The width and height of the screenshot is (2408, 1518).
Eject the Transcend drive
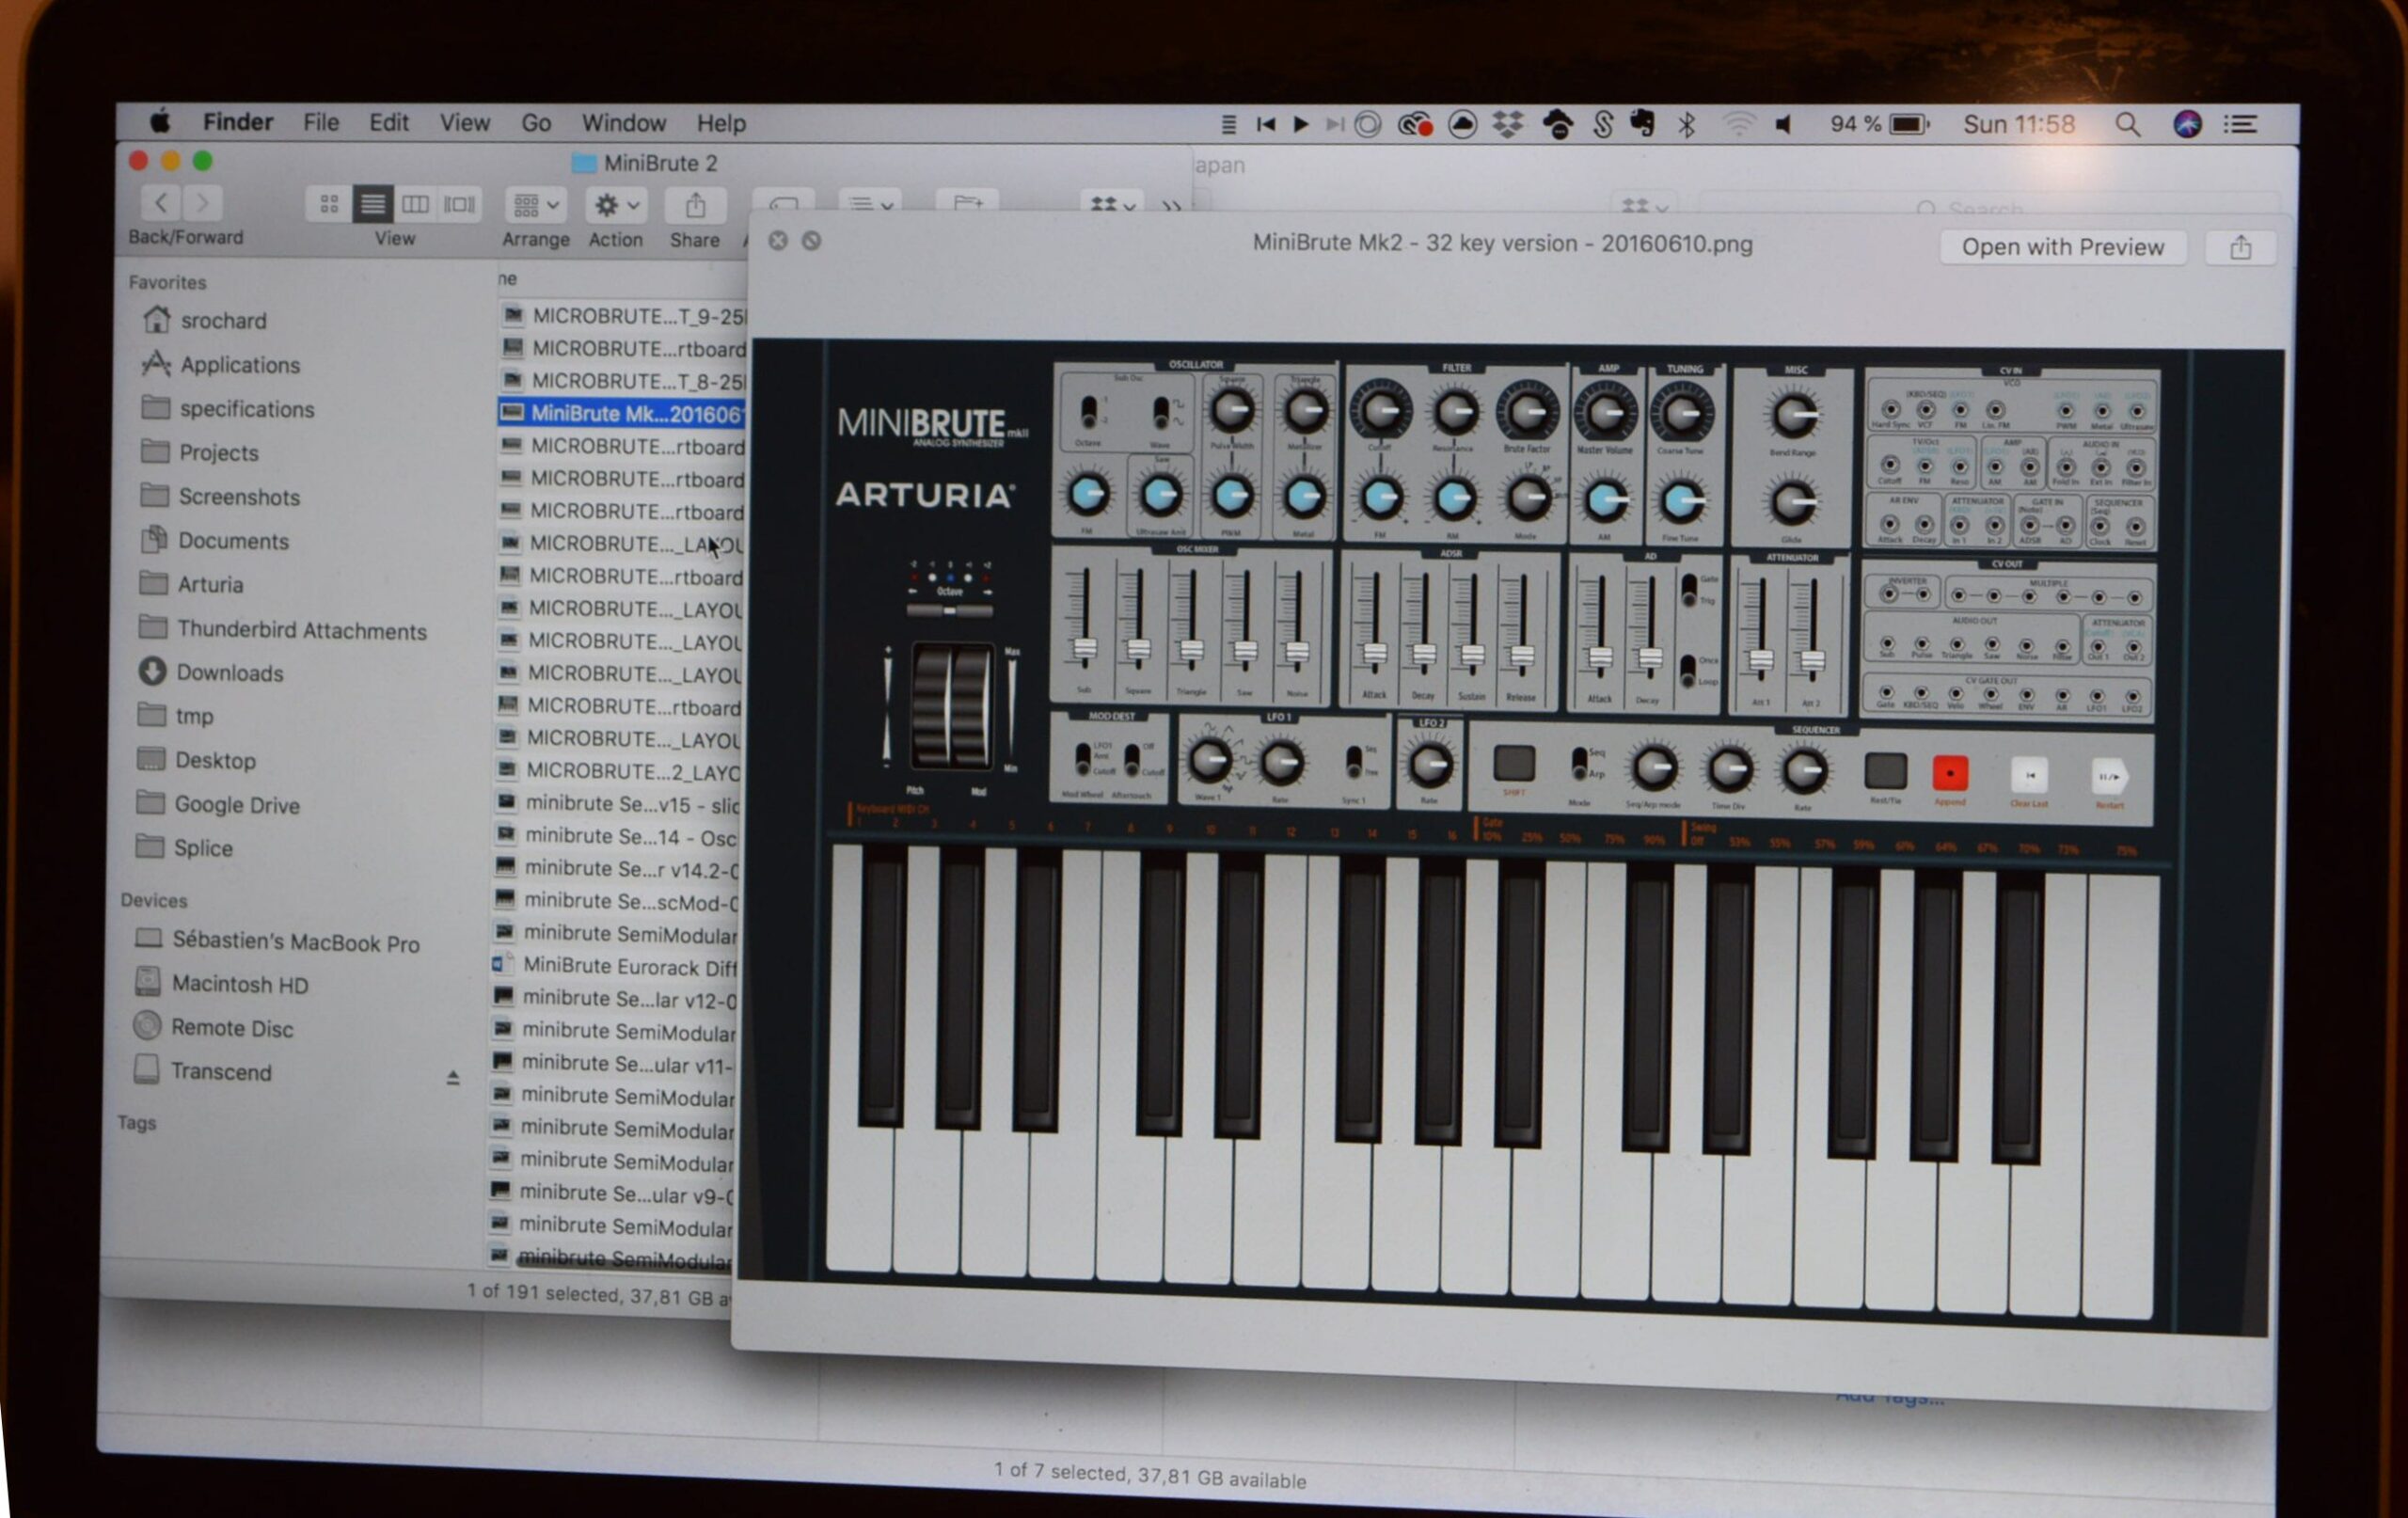point(453,1078)
